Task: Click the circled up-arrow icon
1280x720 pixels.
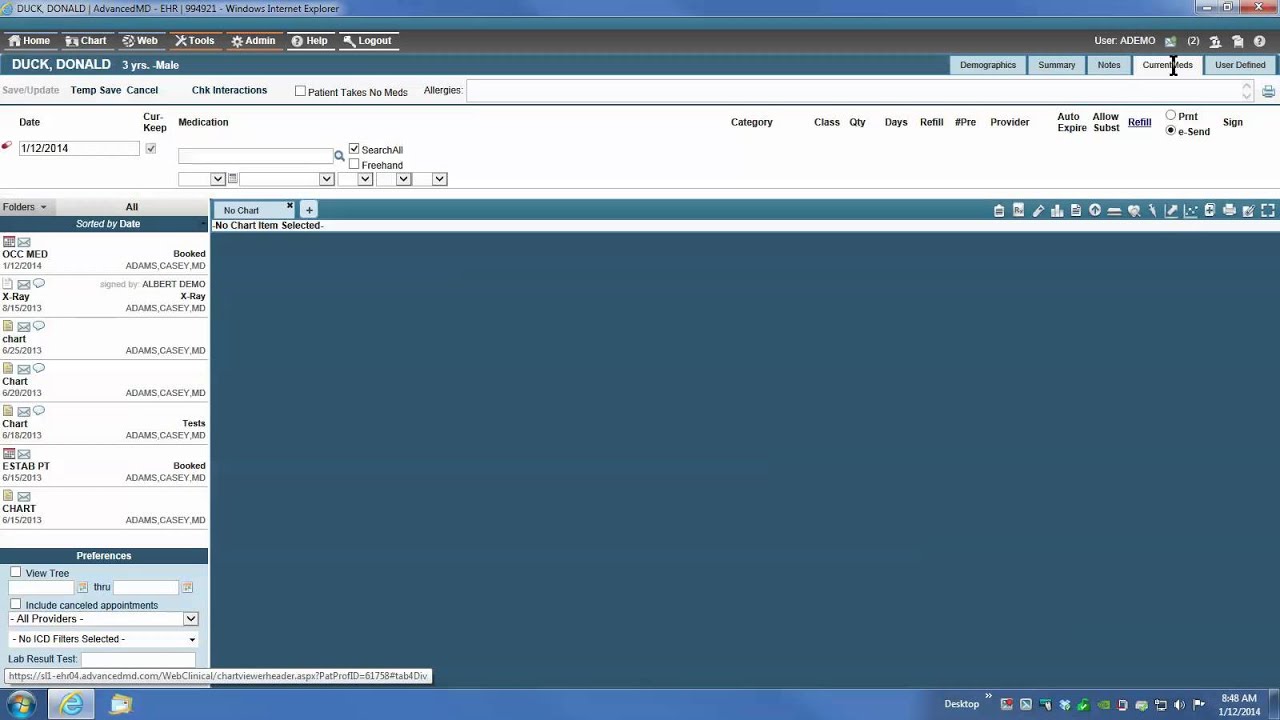Action: [1095, 210]
